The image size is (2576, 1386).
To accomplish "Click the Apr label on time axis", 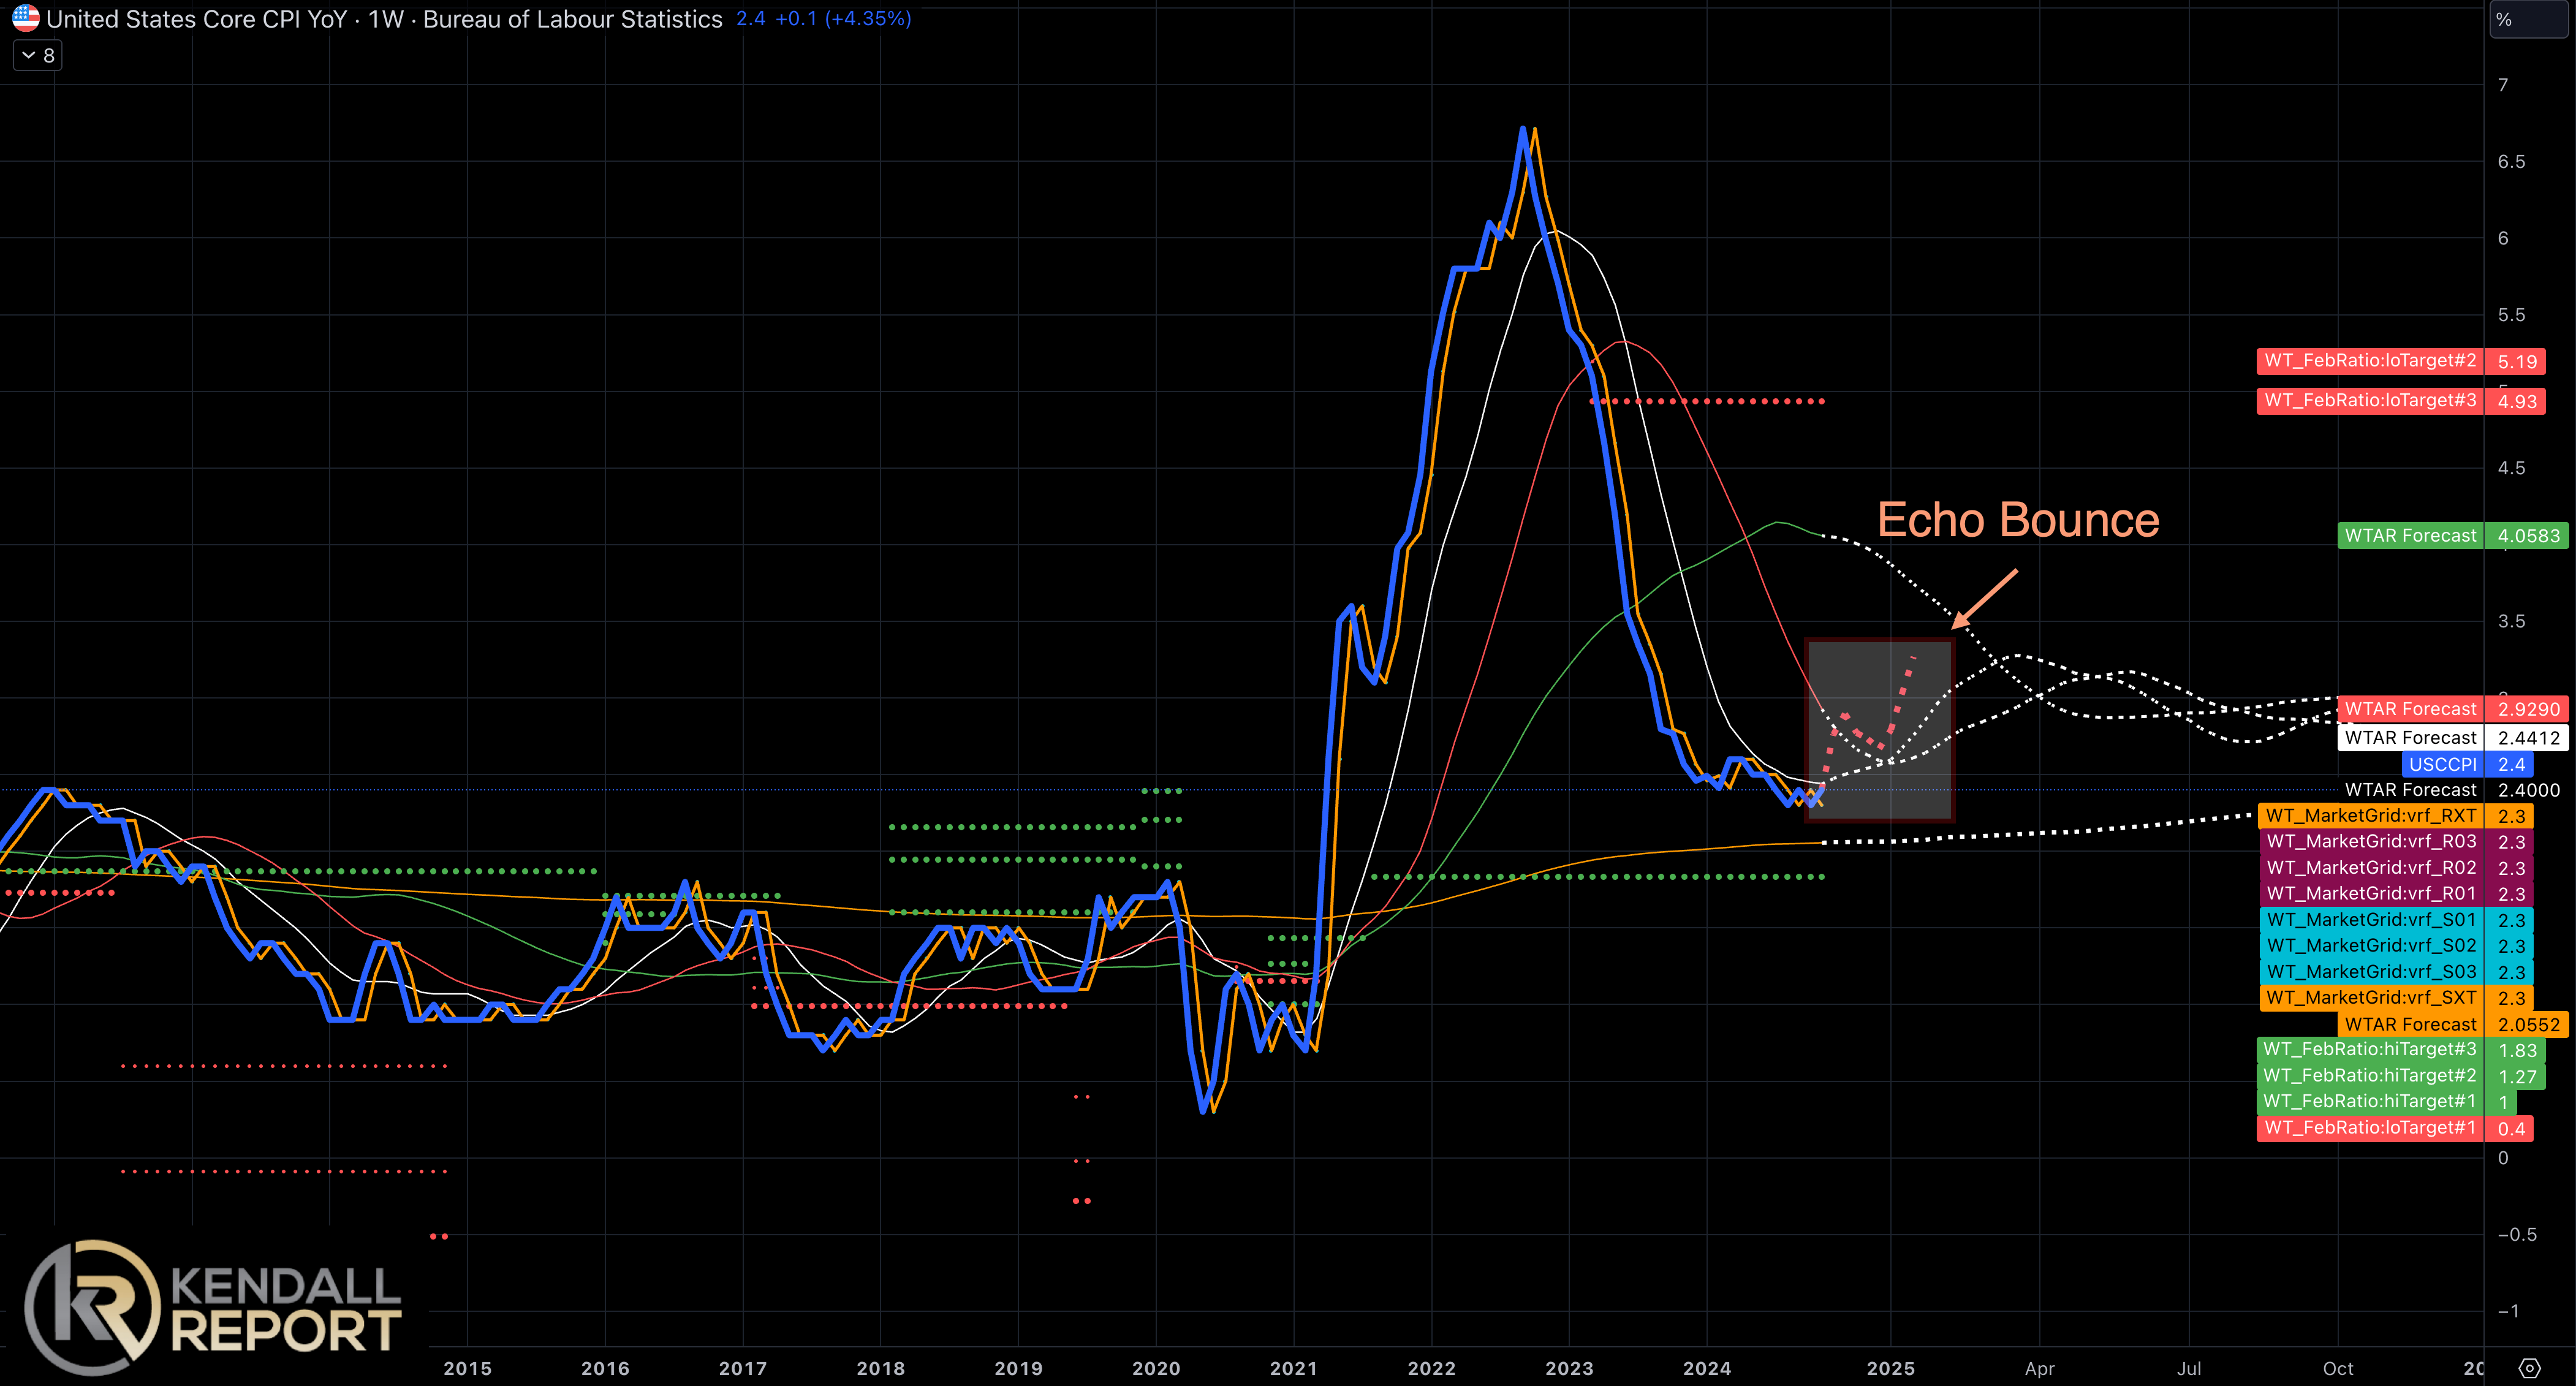I will [2039, 1368].
